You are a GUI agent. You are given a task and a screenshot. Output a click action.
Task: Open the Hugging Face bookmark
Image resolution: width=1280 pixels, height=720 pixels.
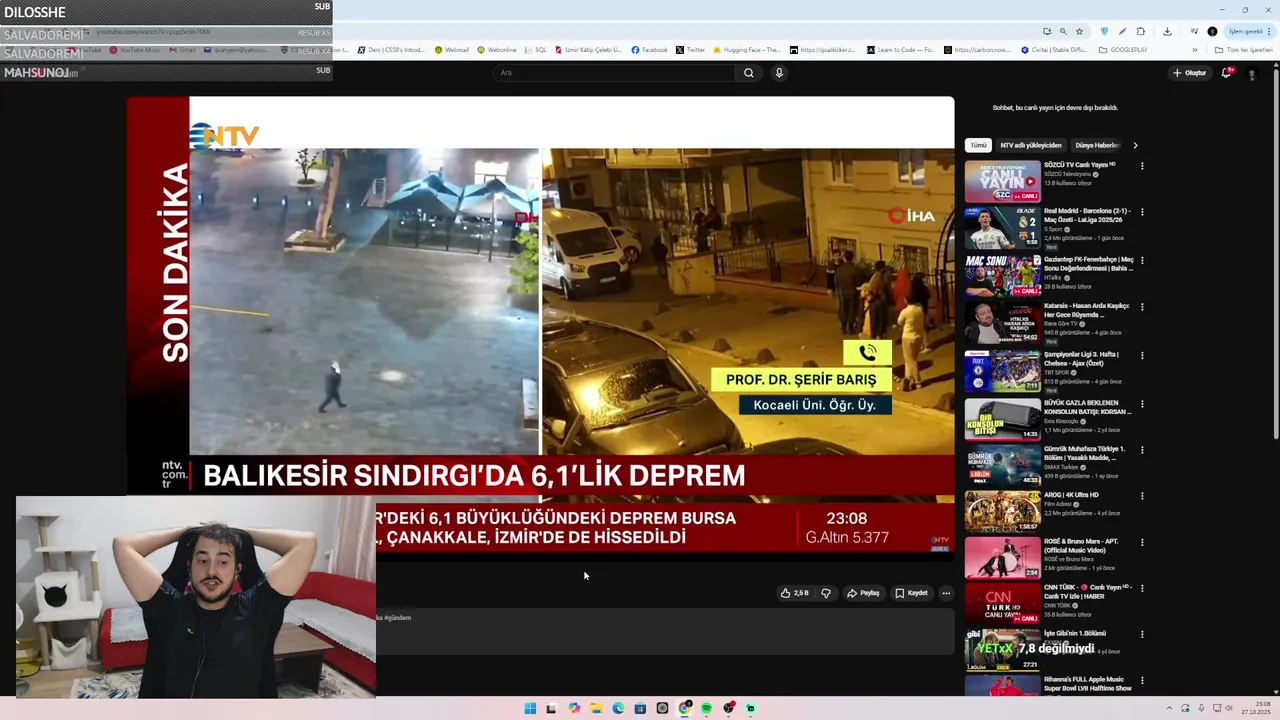pos(746,50)
